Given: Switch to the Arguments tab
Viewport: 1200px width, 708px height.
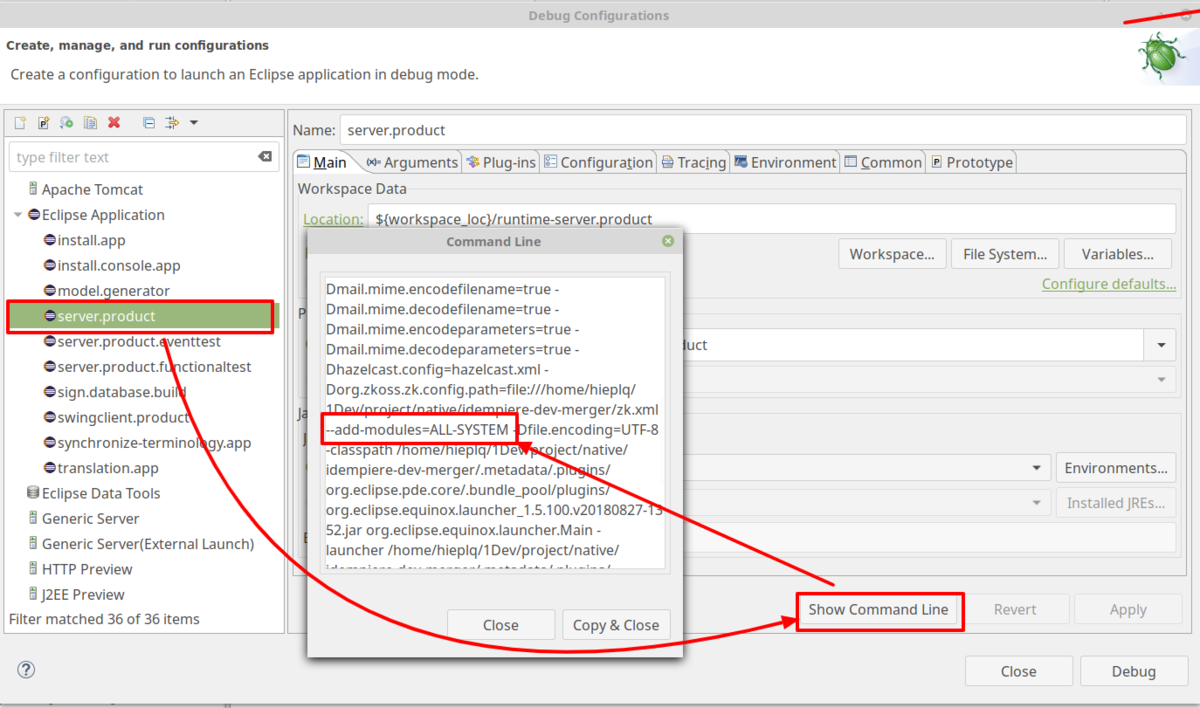Looking at the screenshot, I should tap(411, 162).
